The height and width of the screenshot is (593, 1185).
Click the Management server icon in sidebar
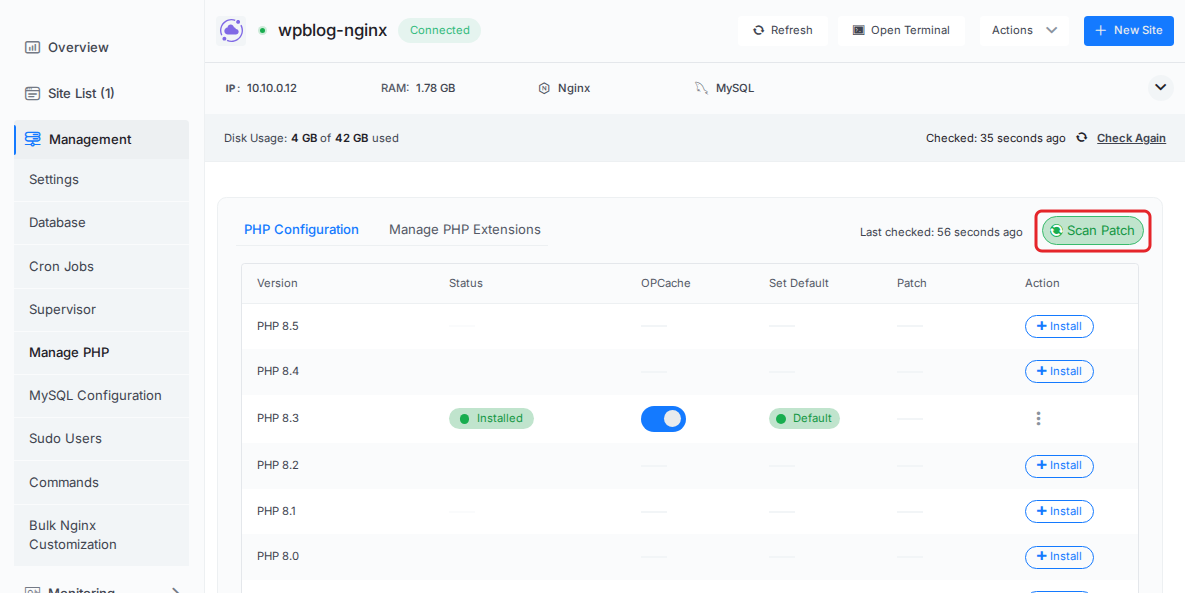[x=32, y=139]
